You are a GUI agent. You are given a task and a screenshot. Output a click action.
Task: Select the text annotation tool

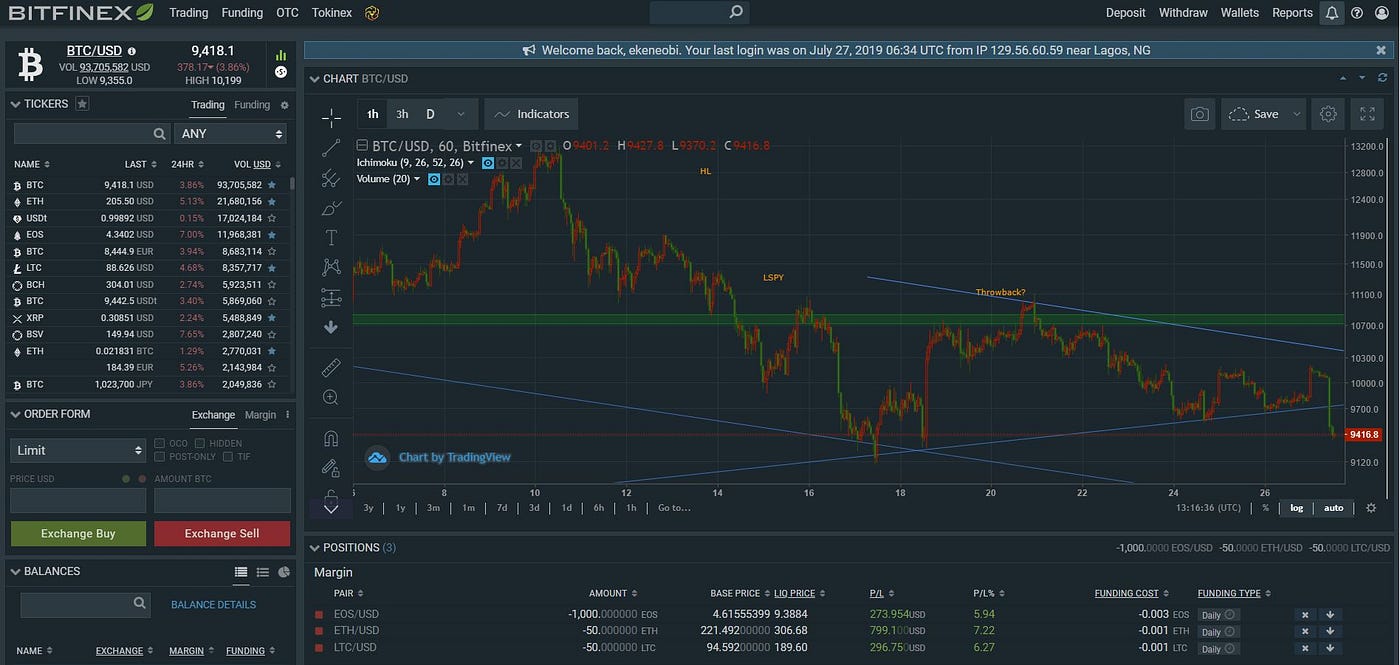point(331,237)
